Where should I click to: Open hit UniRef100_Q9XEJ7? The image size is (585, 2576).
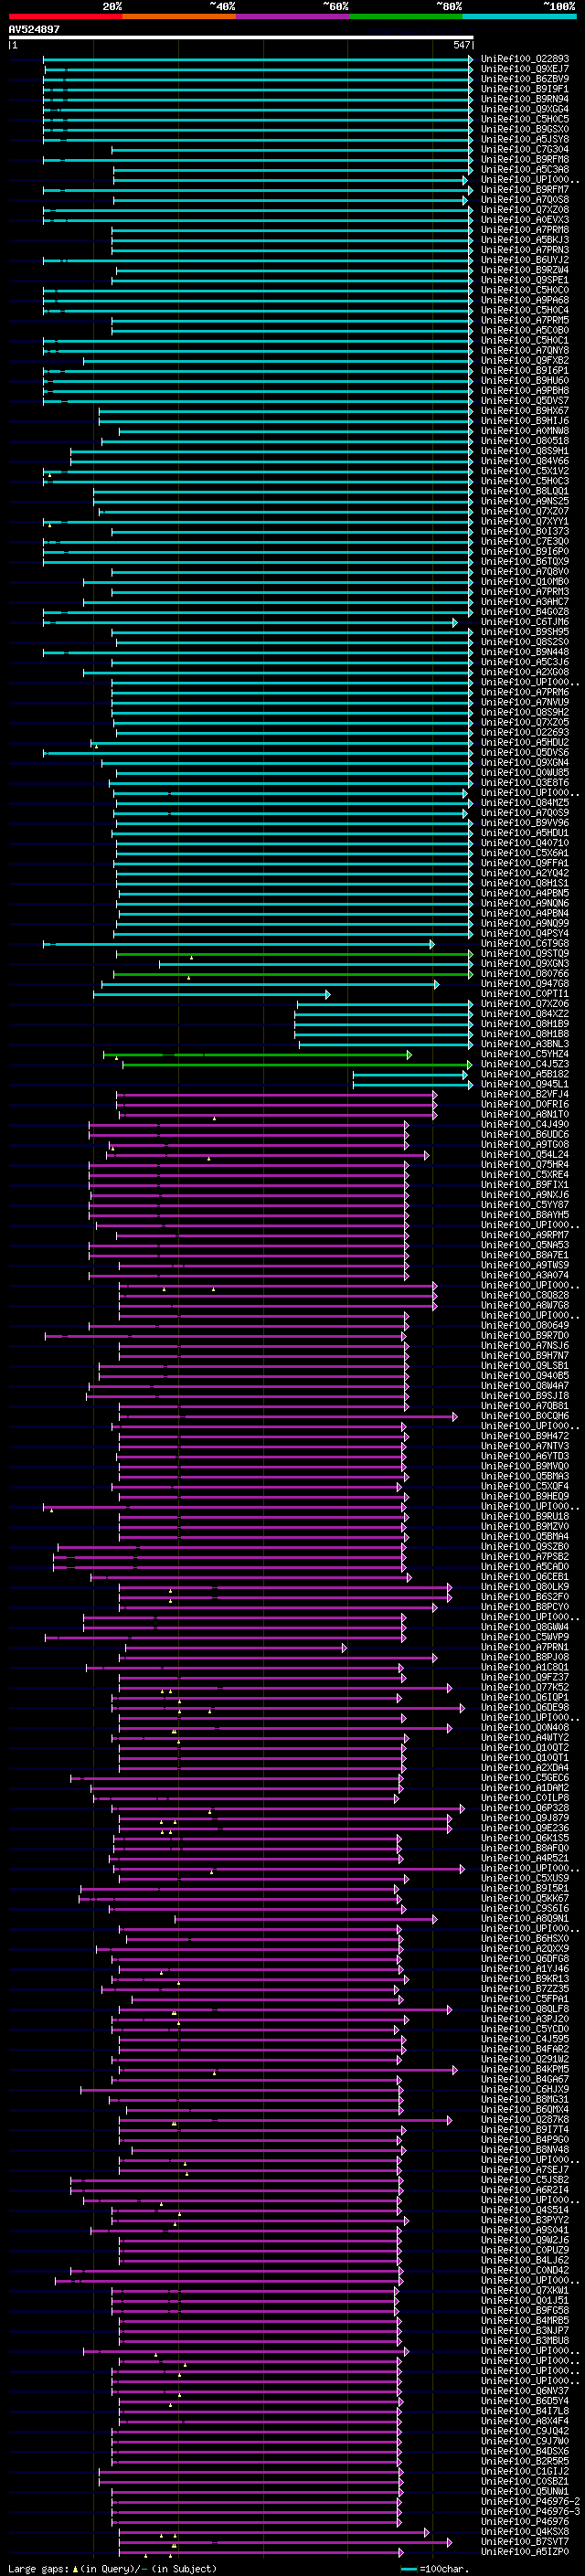click(525, 69)
